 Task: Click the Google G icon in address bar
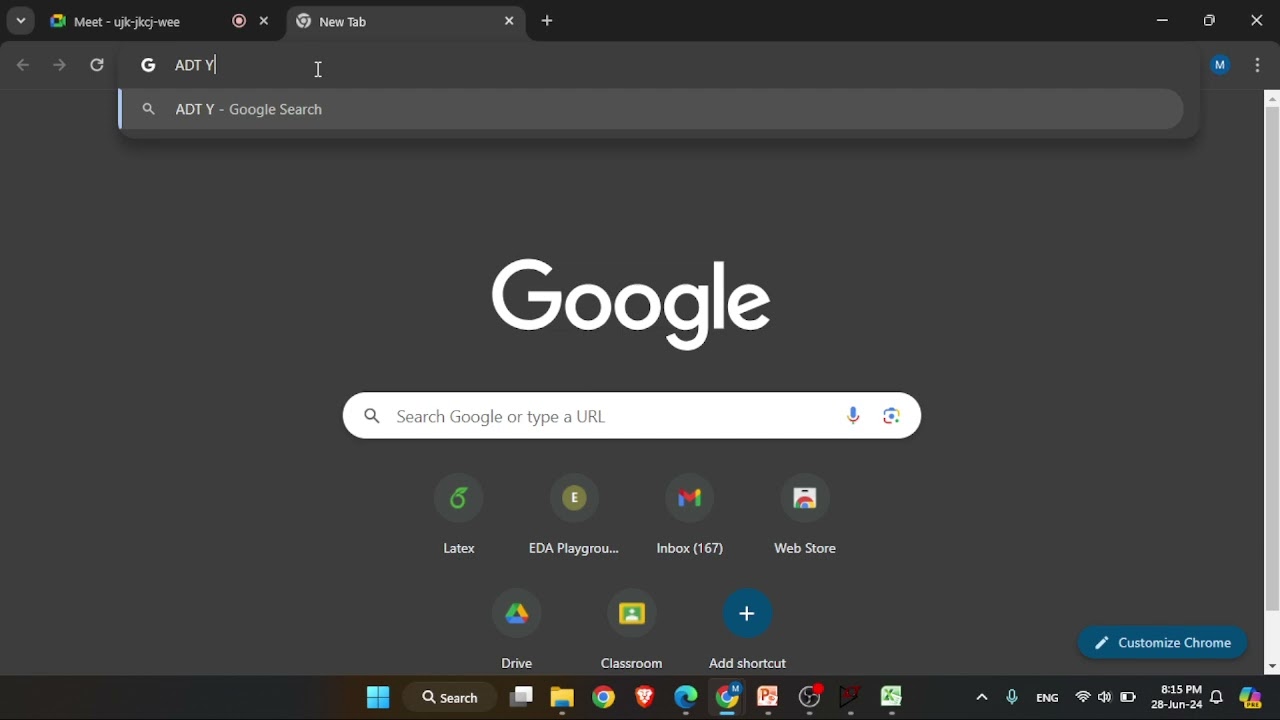point(149,66)
